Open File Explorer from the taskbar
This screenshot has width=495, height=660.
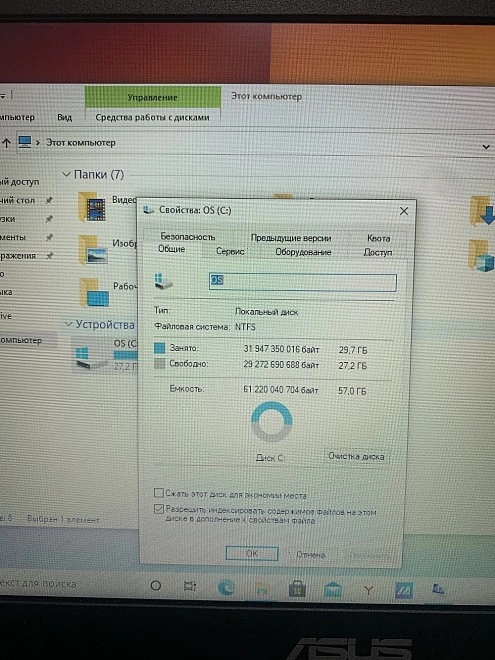pos(261,588)
